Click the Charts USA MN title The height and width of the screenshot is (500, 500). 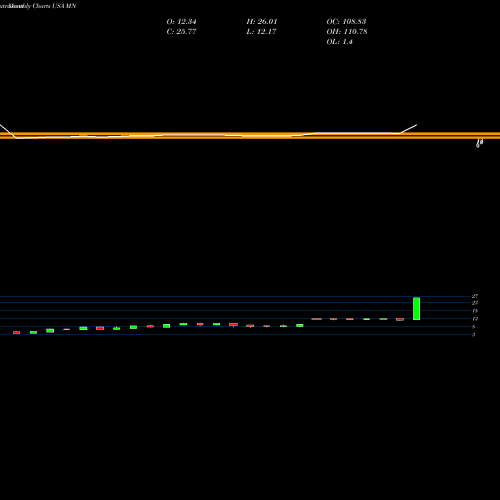(55, 6)
